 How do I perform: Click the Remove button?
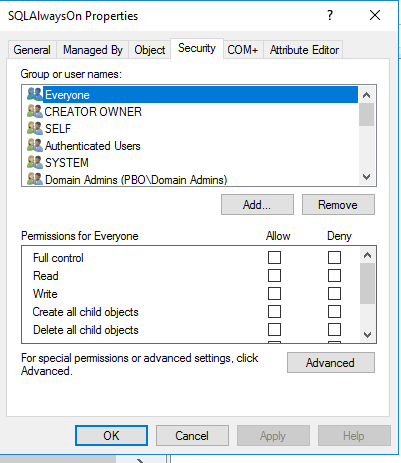pyautogui.click(x=338, y=205)
